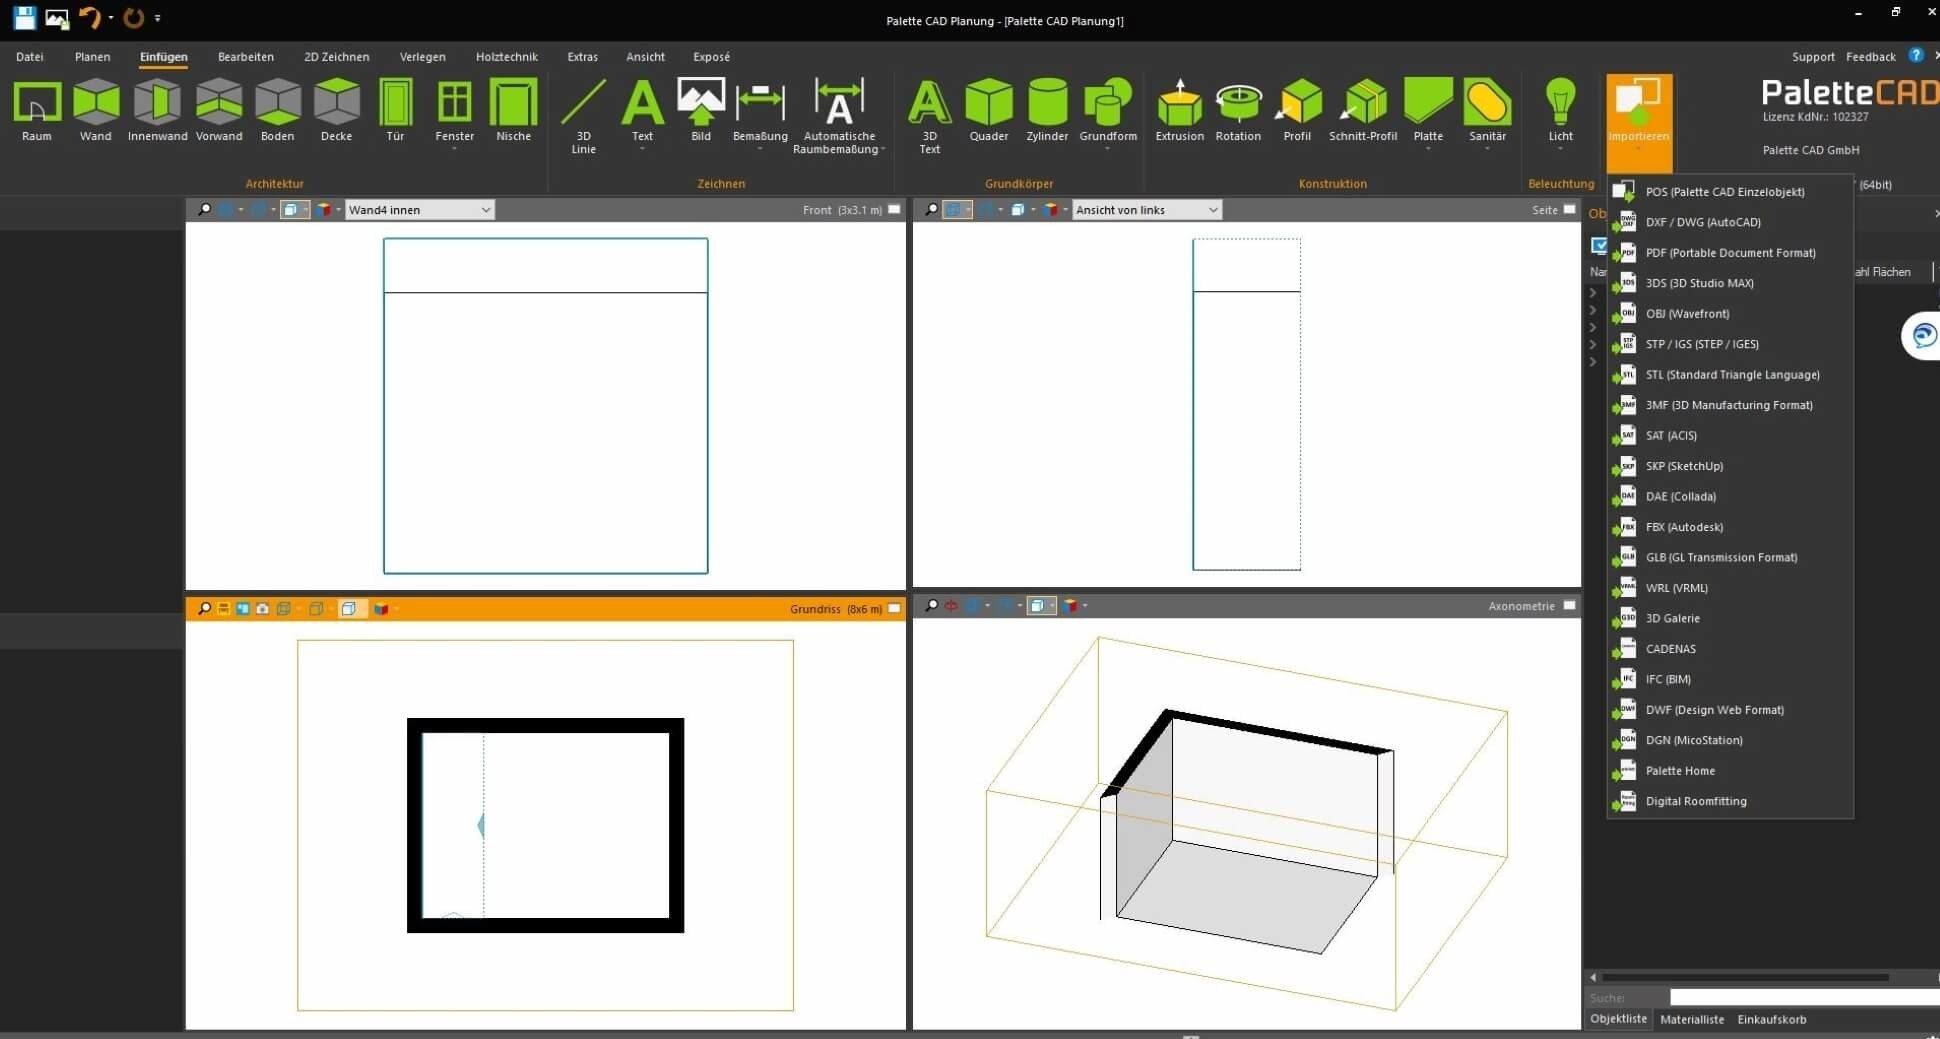
Task: Start an Extrusion construction
Action: pyautogui.click(x=1178, y=110)
